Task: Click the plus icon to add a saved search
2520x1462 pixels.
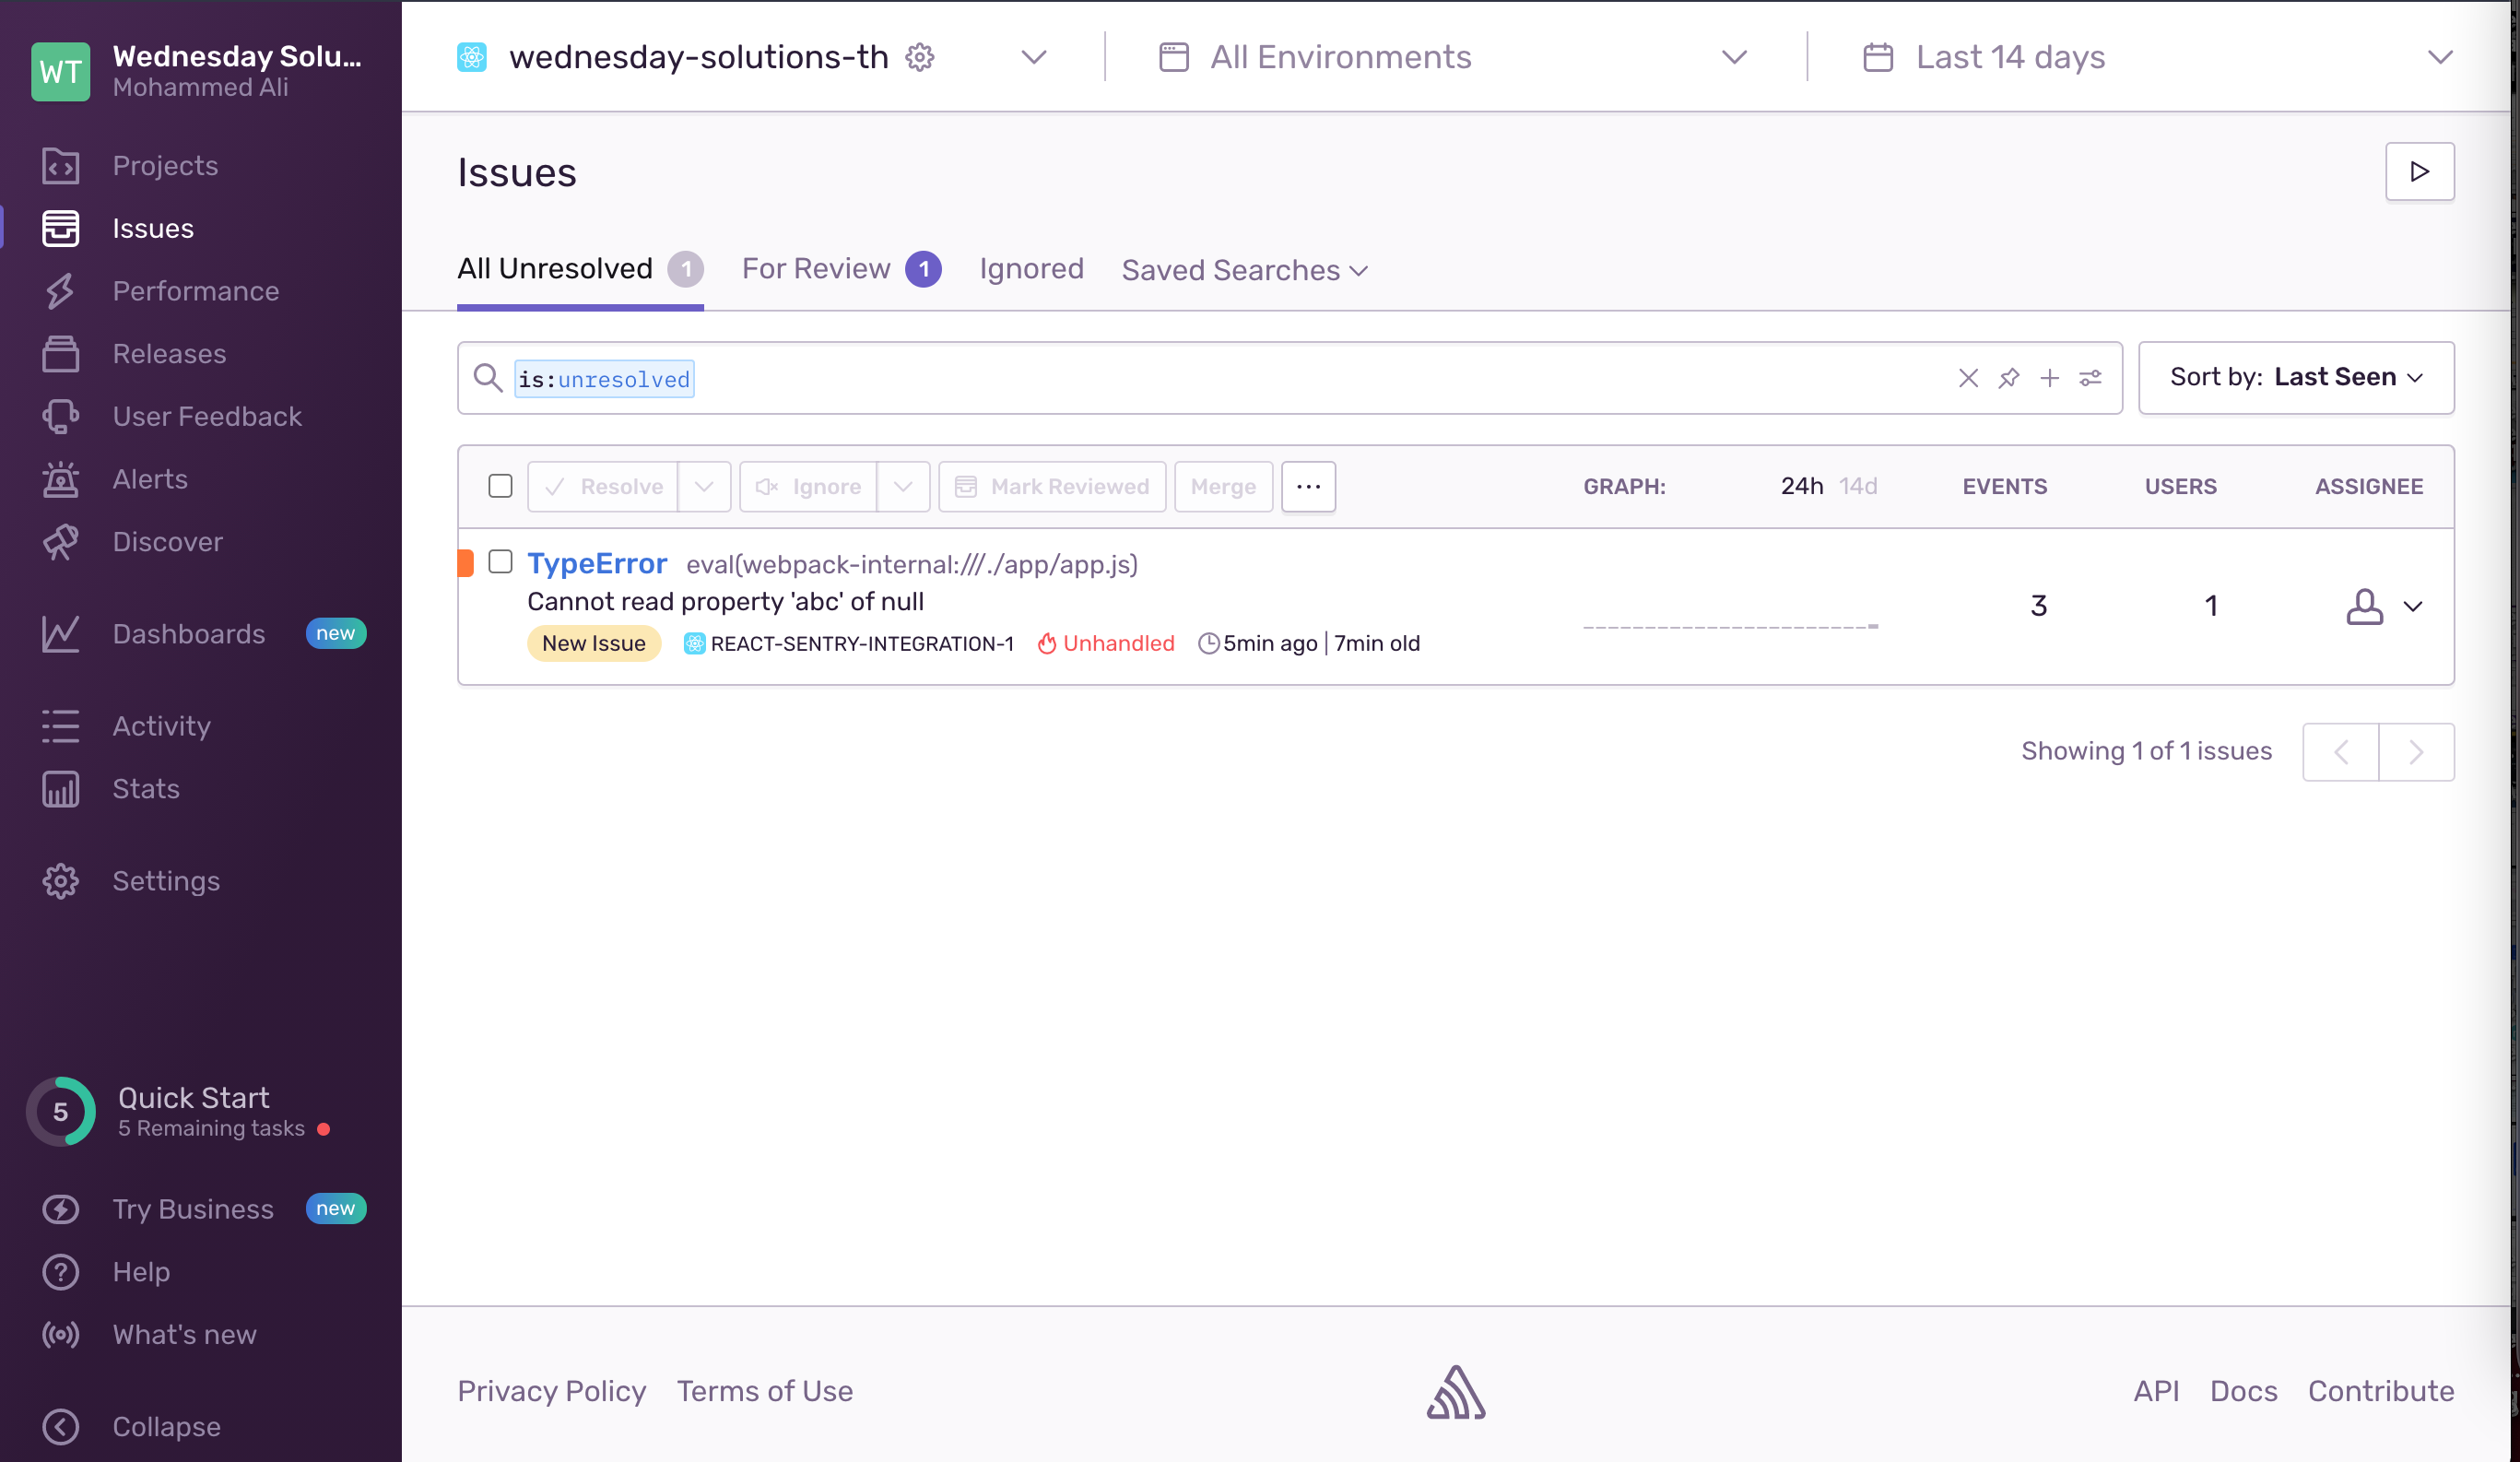Action: pyautogui.click(x=2049, y=378)
